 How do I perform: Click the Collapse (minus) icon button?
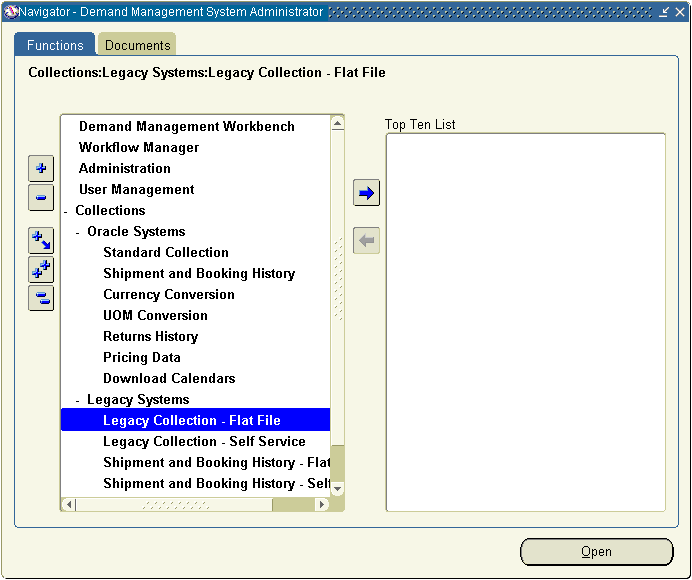pyautogui.click(x=41, y=197)
